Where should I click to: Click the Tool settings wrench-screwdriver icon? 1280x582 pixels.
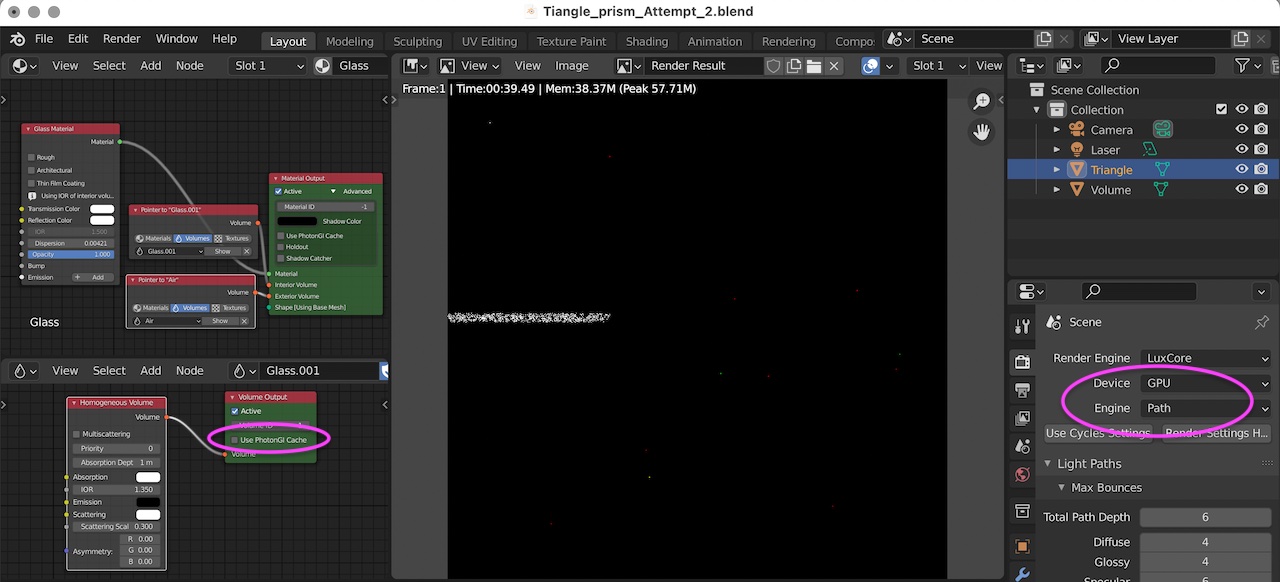[1022, 326]
